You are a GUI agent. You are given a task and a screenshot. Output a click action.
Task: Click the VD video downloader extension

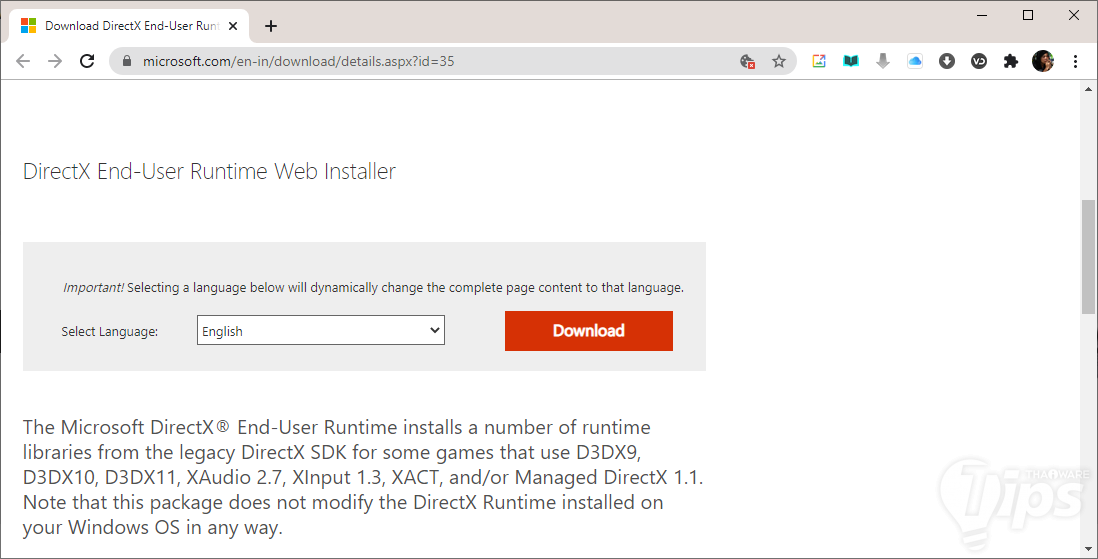979,61
